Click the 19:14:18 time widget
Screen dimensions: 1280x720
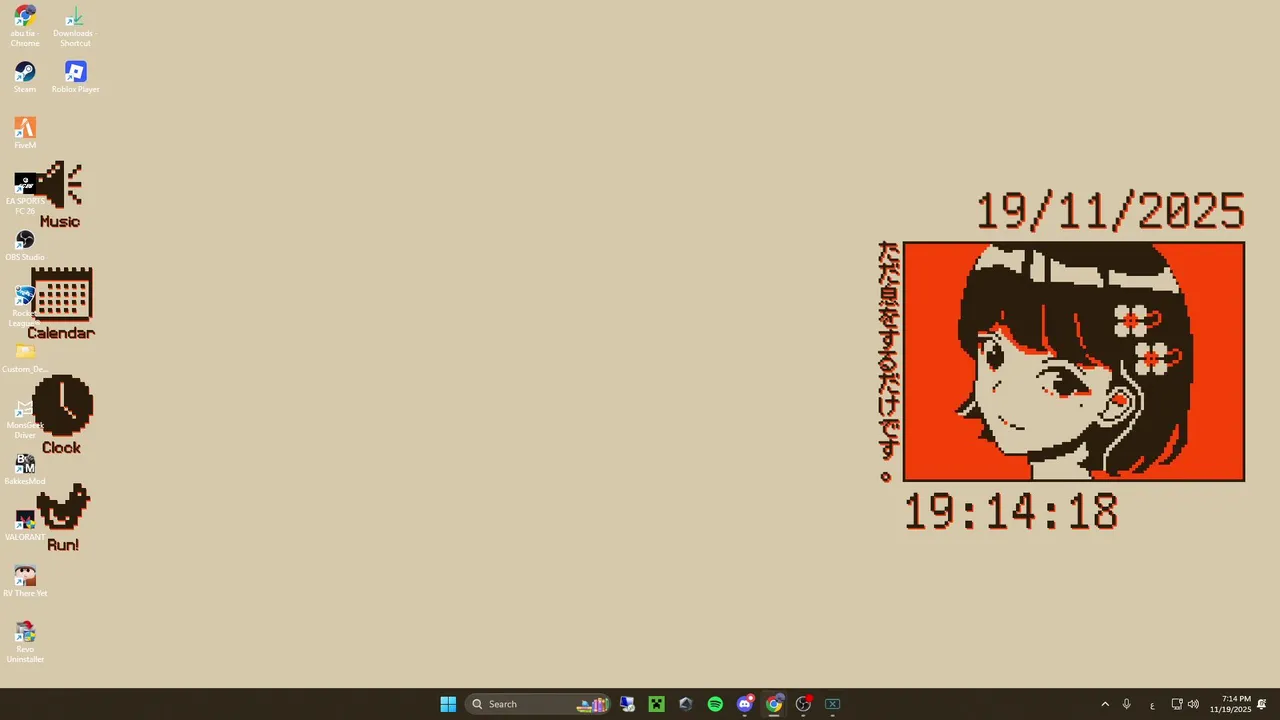(1011, 511)
